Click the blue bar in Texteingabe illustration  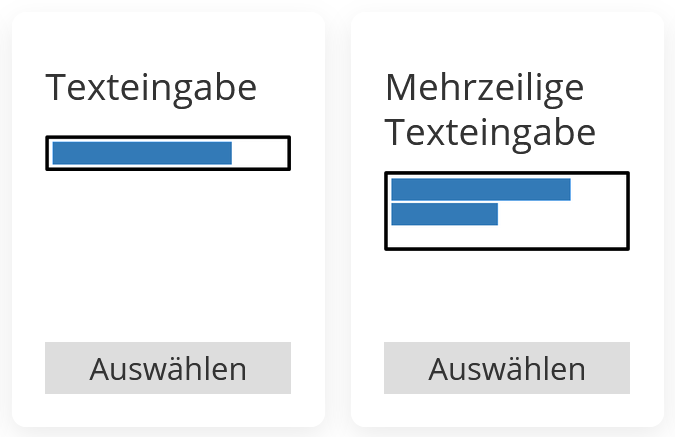tap(142, 153)
